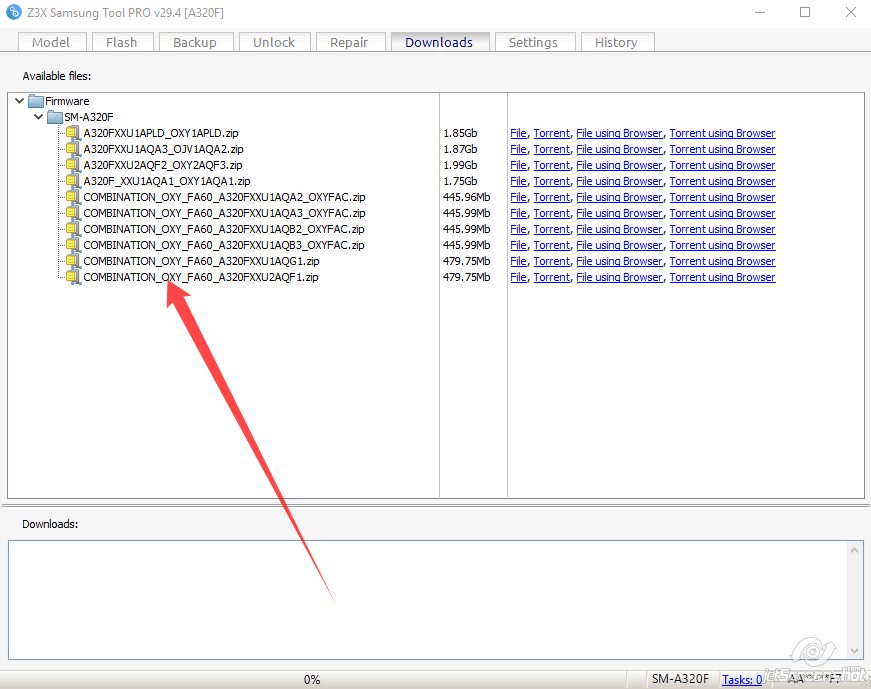Screen dimensions: 871x689
Task: Click zip icon of COMBINATION A320FXXU1AQA3_OXYFAC
Action: point(73,213)
